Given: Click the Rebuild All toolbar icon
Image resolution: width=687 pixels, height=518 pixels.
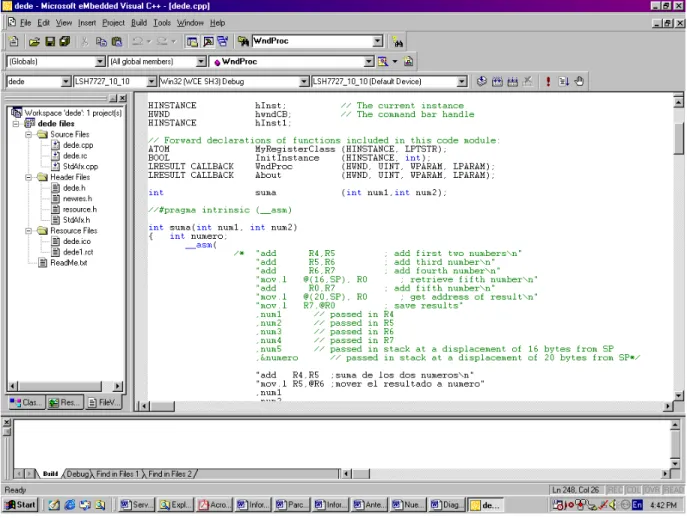Looking at the screenshot, I should (512, 82).
